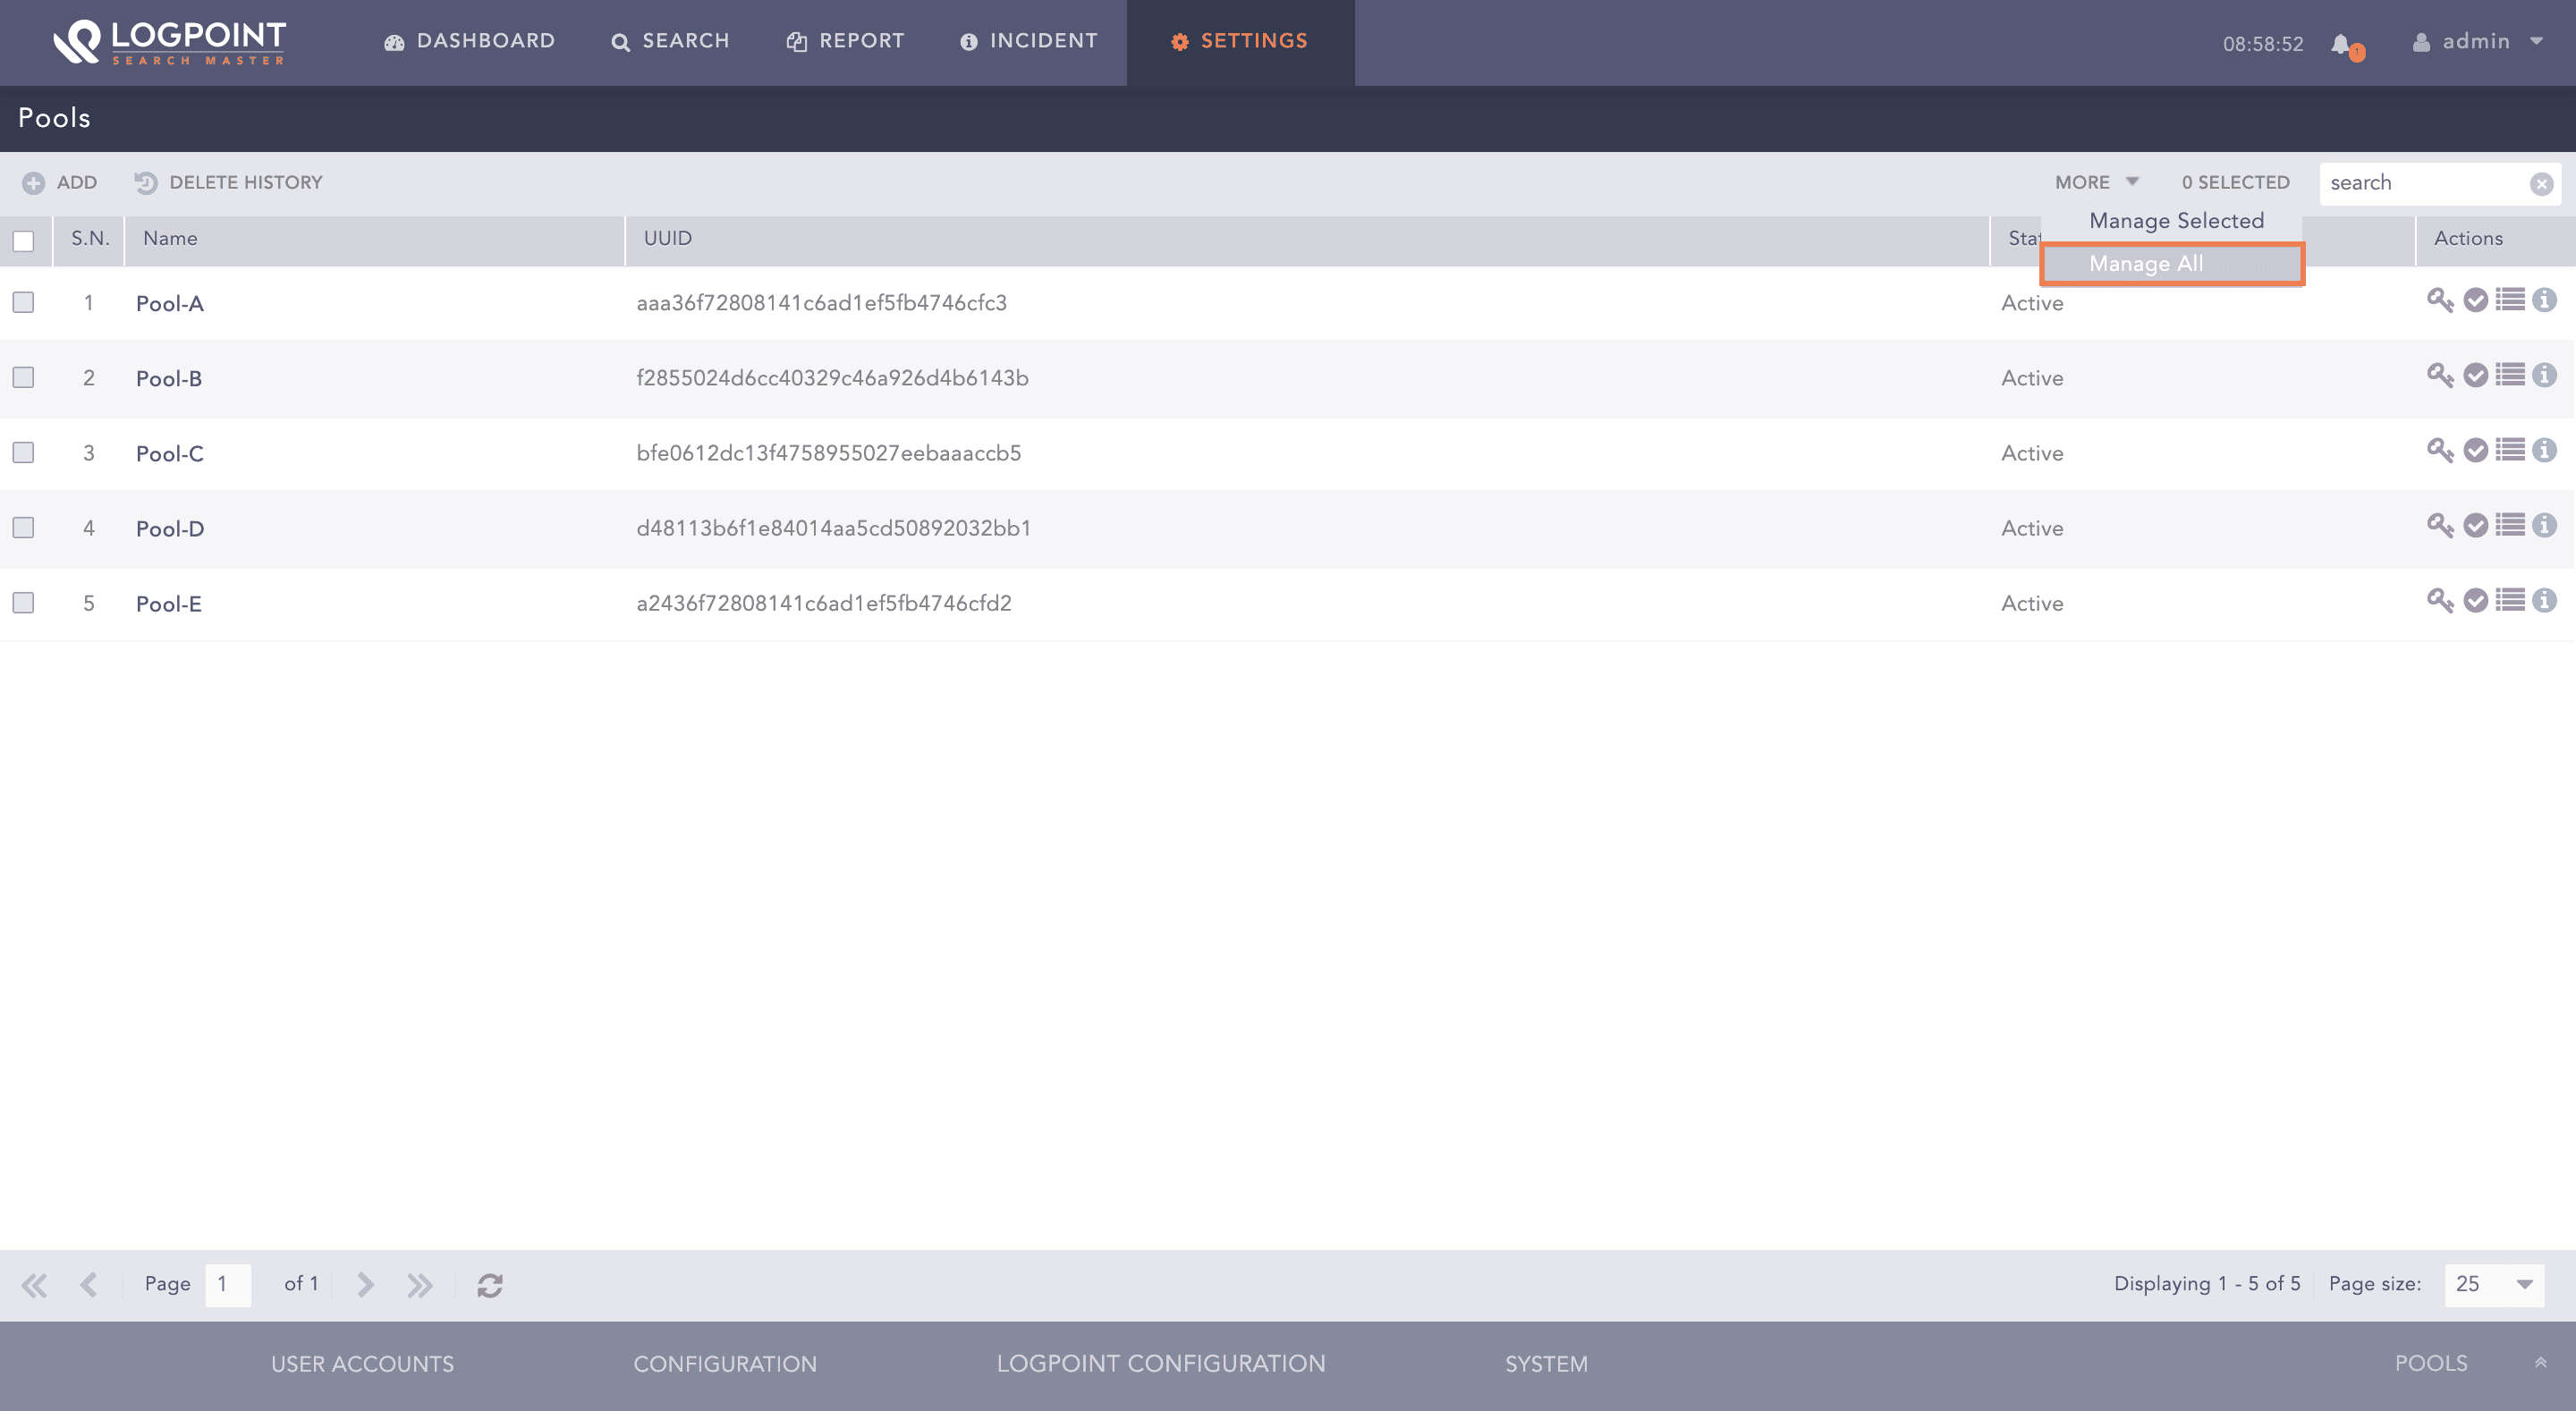This screenshot has height=1411, width=2576.
Task: Check the Pool-A row checkbox
Action: click(23, 302)
